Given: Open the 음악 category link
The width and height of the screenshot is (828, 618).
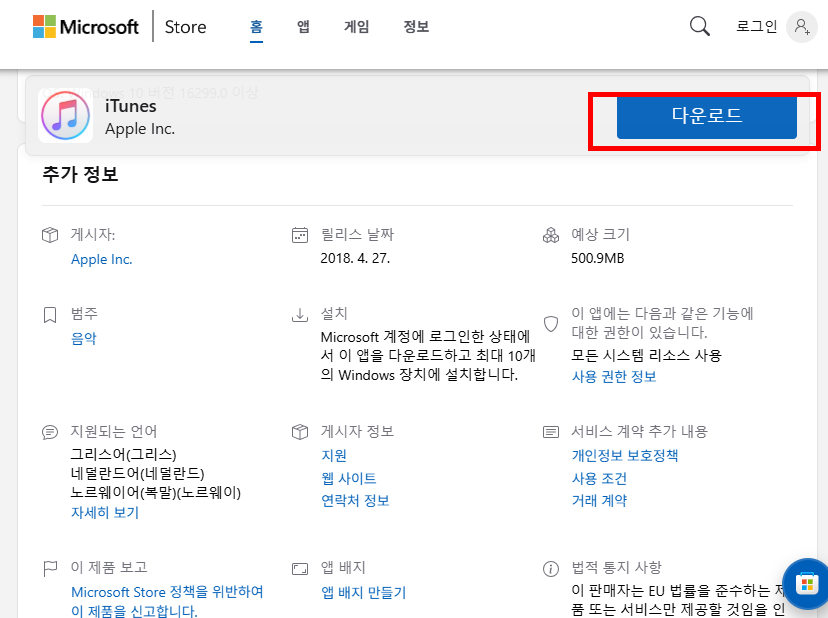Looking at the screenshot, I should click(x=84, y=339).
